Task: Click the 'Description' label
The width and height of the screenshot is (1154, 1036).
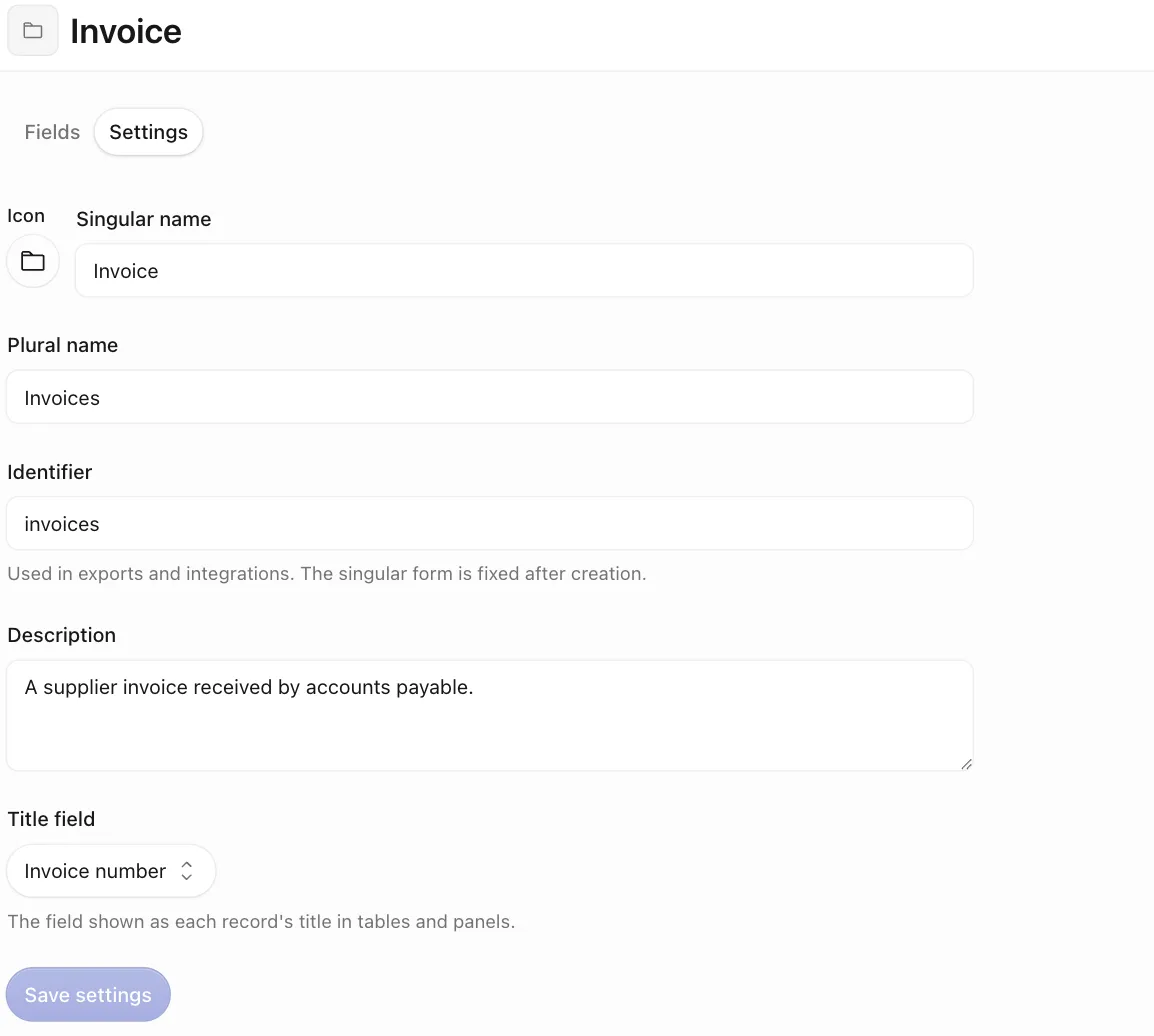Action: pos(62,635)
